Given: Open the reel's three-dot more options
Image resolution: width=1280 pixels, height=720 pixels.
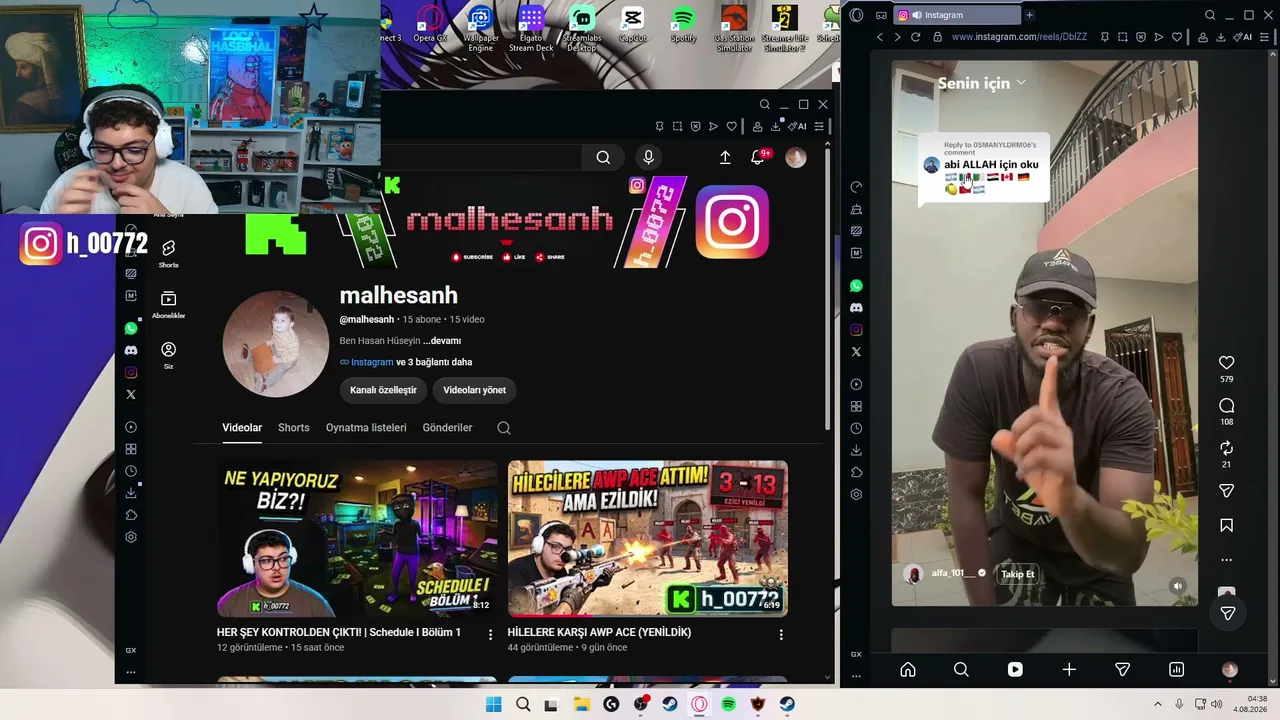Looking at the screenshot, I should [1226, 560].
